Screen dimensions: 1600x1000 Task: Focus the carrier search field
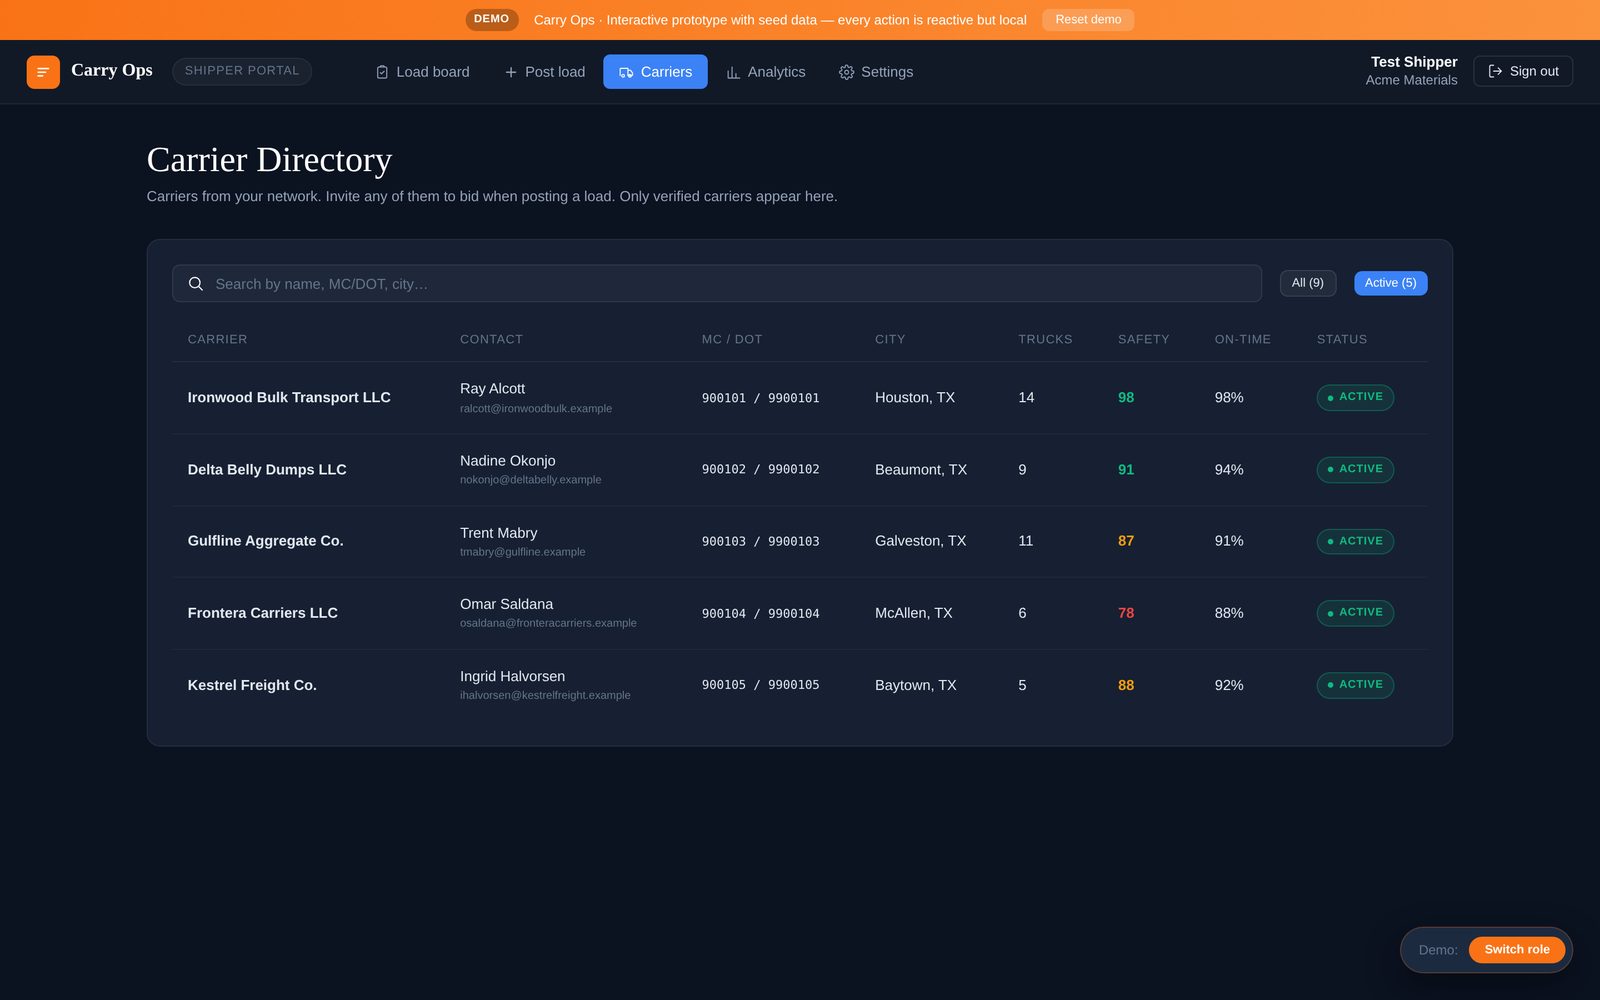(717, 284)
